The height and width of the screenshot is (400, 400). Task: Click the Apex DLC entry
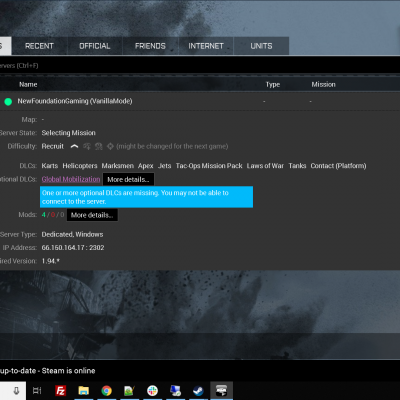coord(146,166)
